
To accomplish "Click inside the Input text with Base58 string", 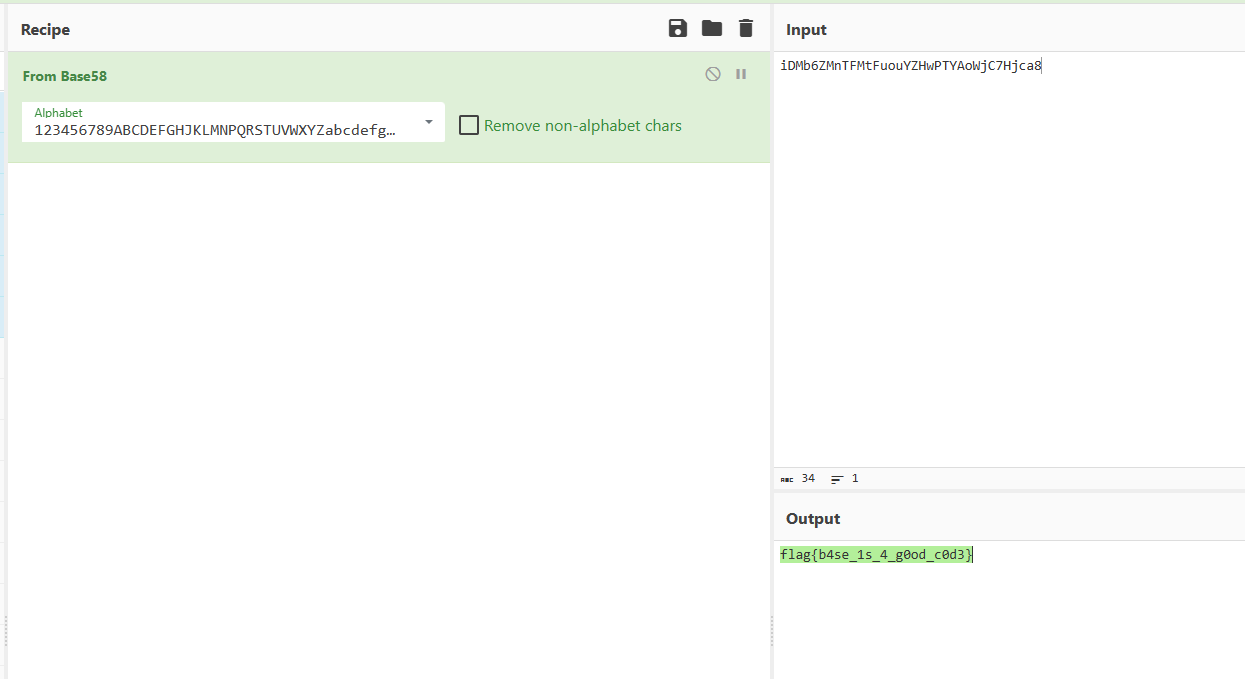I will [x=911, y=67].
